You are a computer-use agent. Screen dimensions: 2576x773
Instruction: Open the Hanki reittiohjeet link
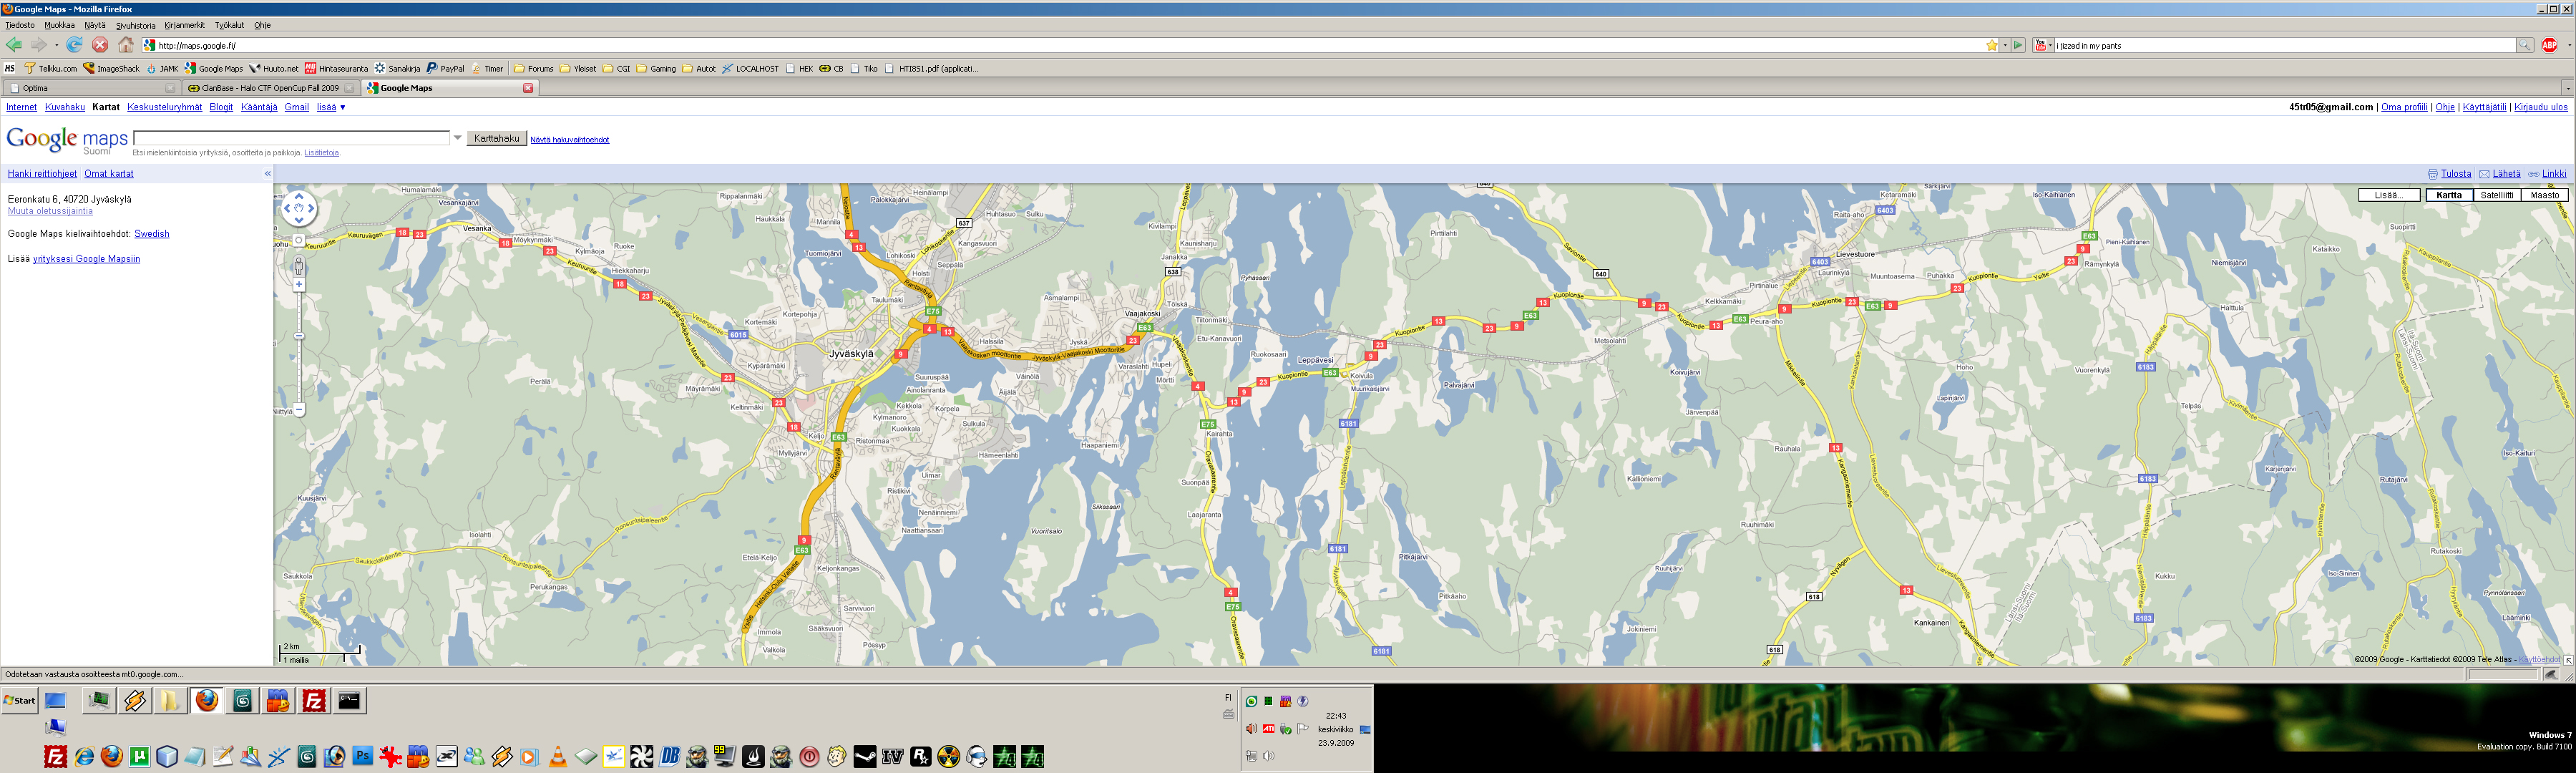42,174
